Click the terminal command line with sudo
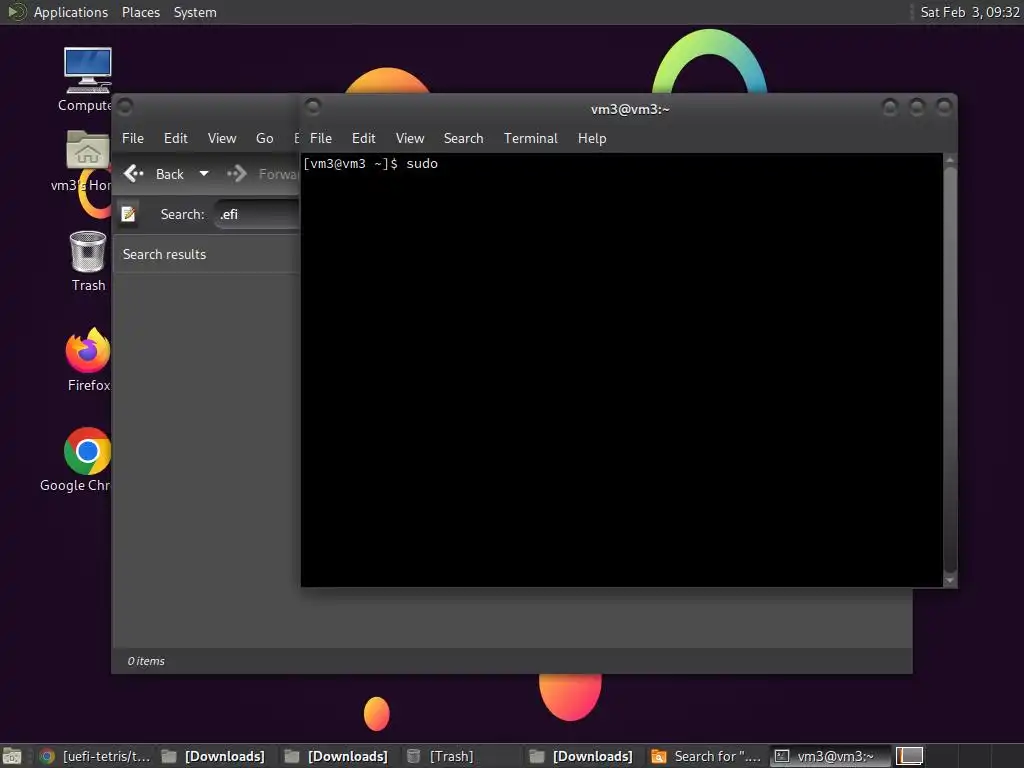Image resolution: width=1024 pixels, height=768 pixels. 370,164
